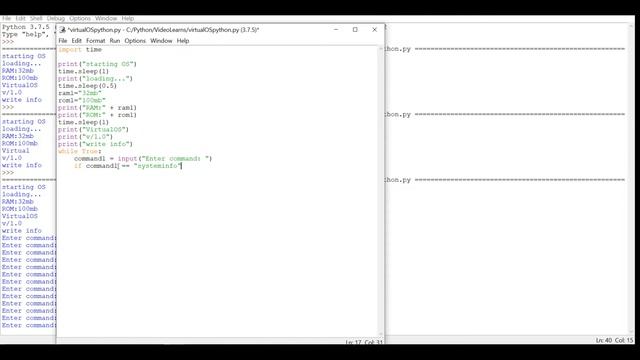Open Format menu in the editor window
Viewport: 640px width, 360px height.
(x=96, y=41)
